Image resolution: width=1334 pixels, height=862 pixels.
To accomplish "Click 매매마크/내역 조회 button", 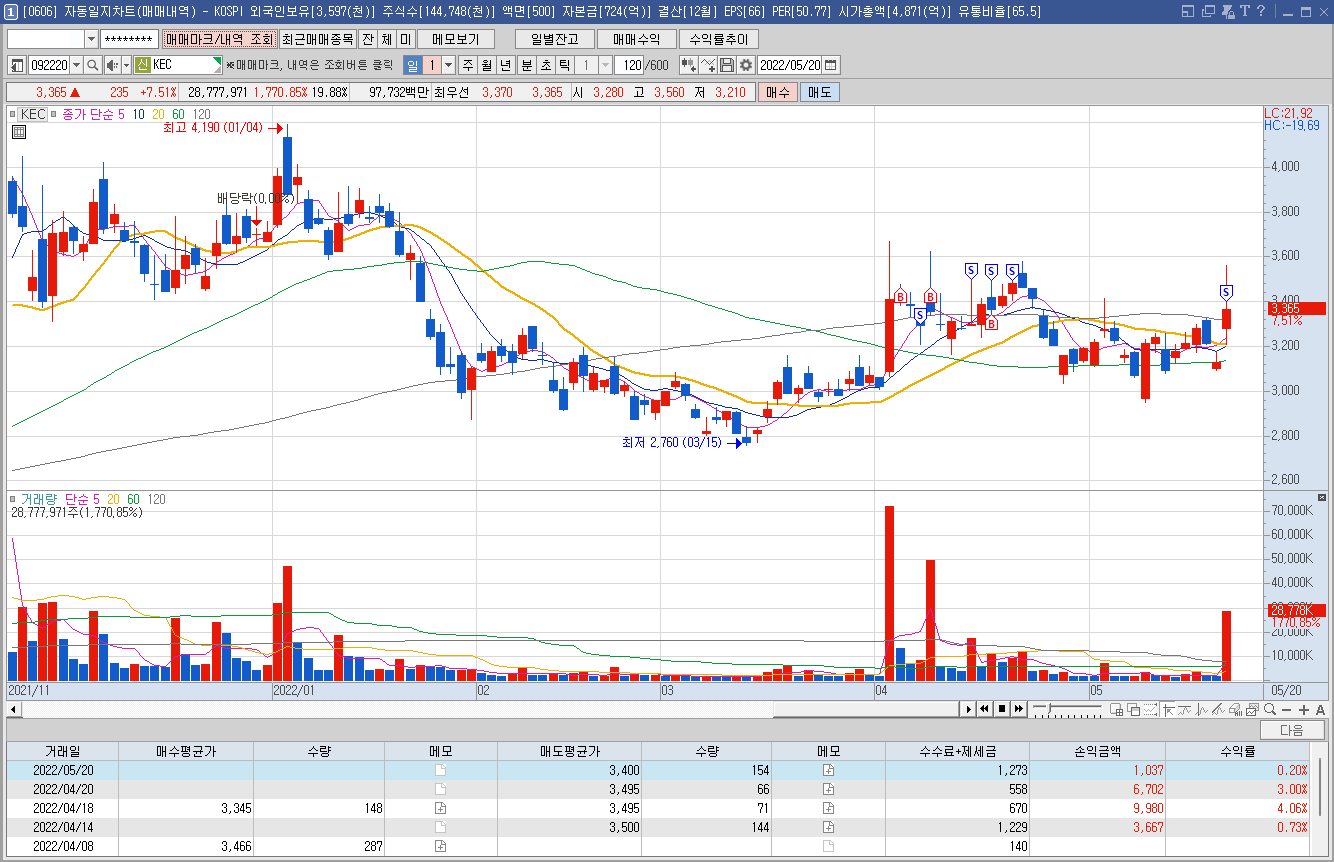I will tap(220, 39).
